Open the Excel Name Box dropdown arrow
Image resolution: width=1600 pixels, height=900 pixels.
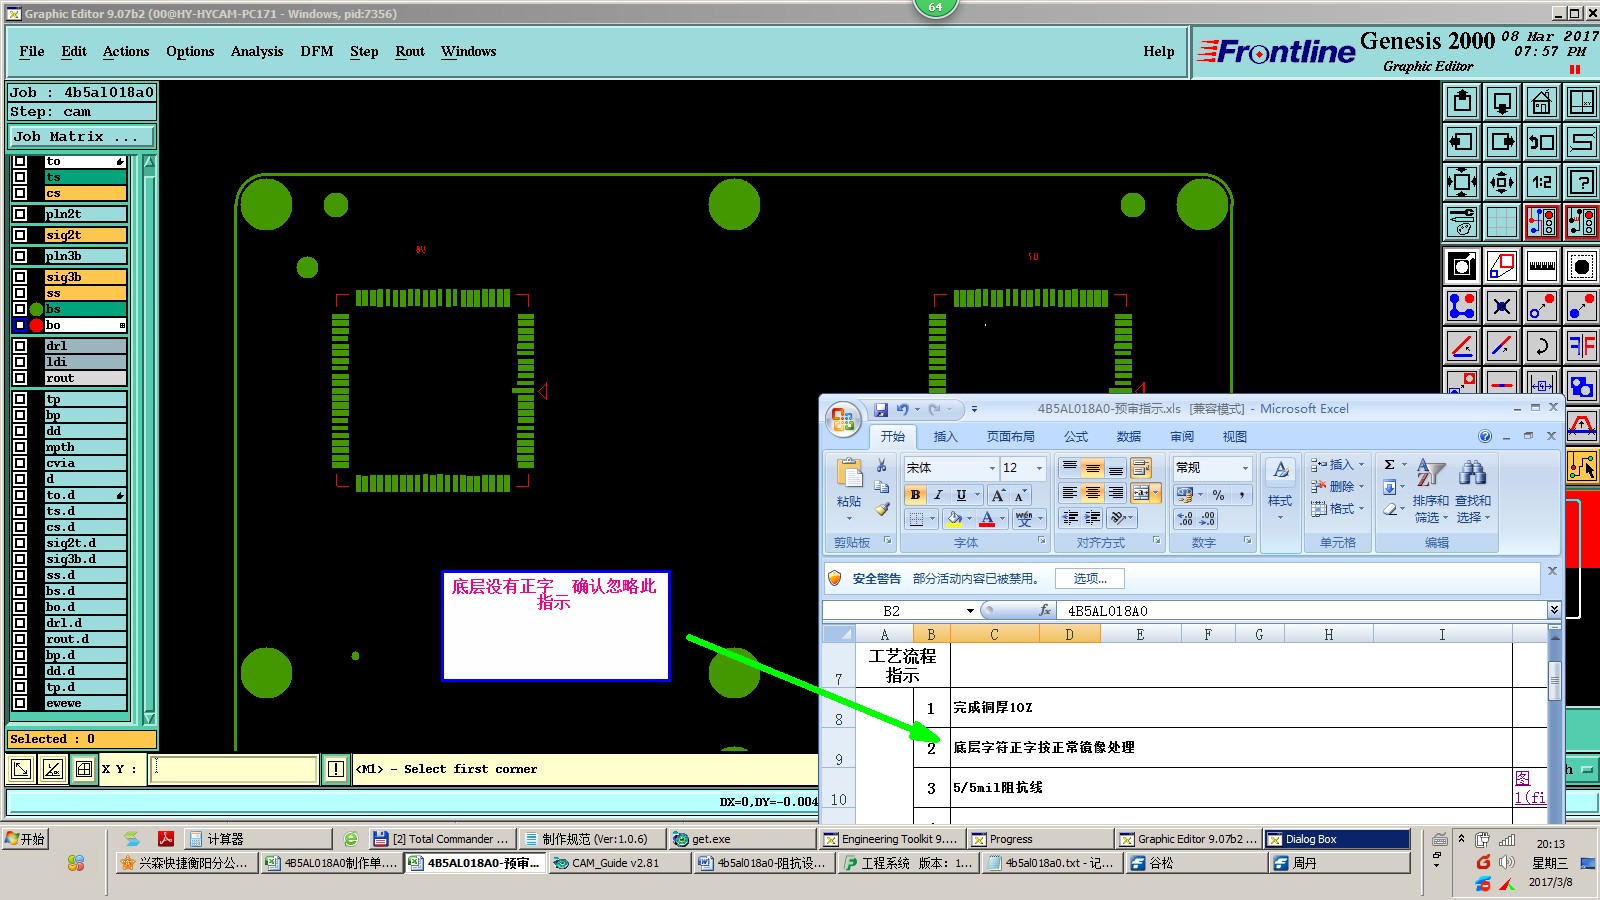coord(970,611)
